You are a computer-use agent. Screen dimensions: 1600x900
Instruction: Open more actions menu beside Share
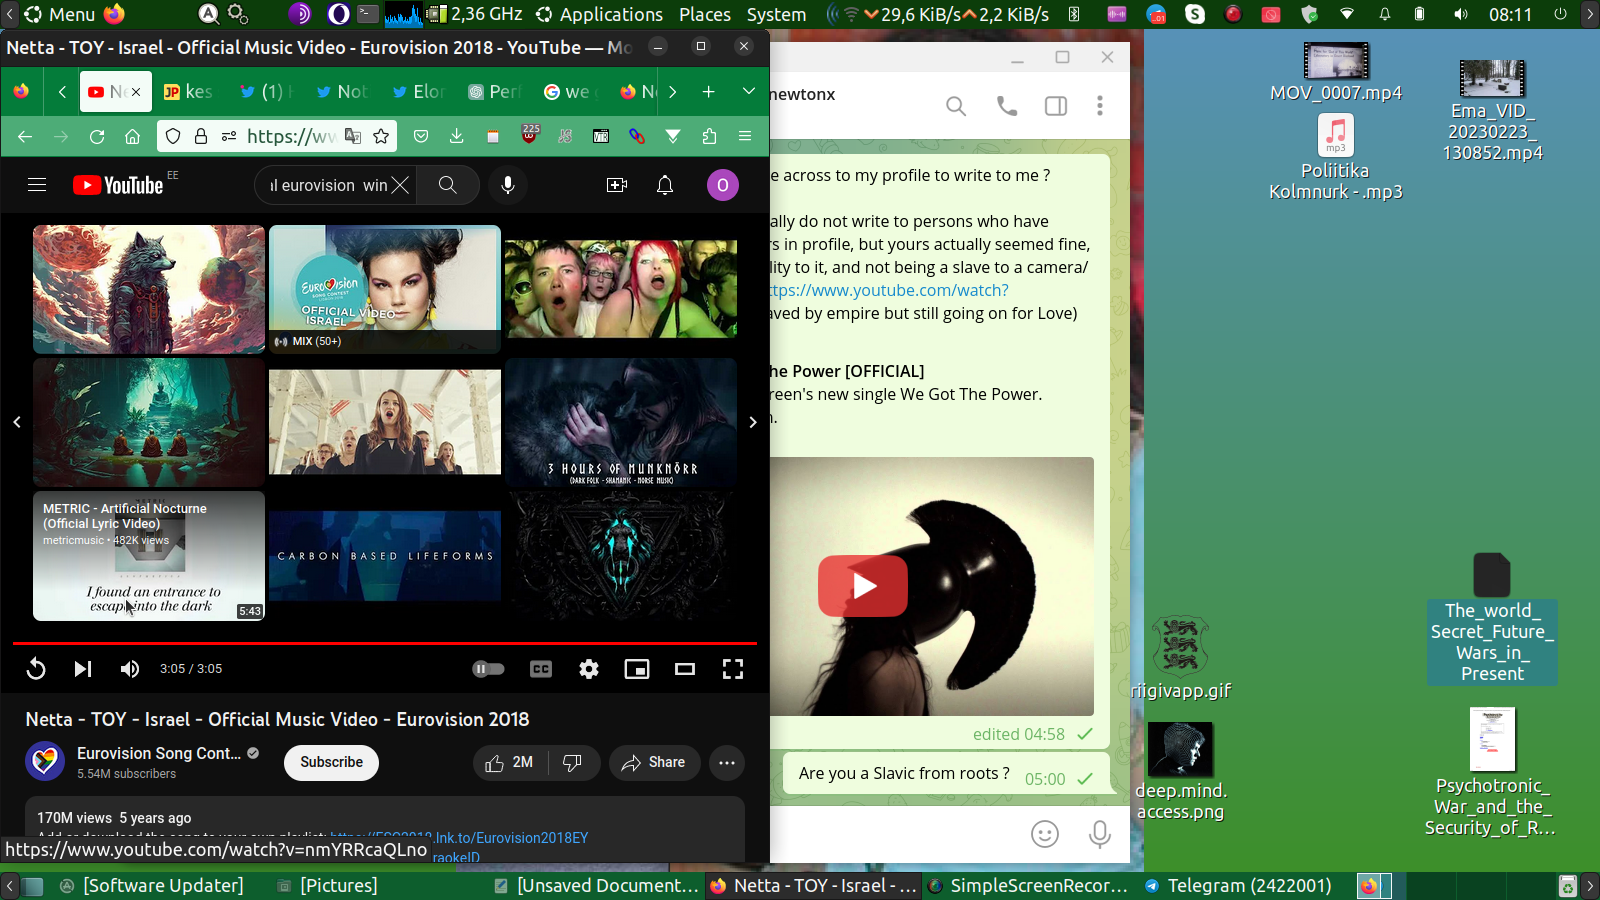(x=727, y=763)
